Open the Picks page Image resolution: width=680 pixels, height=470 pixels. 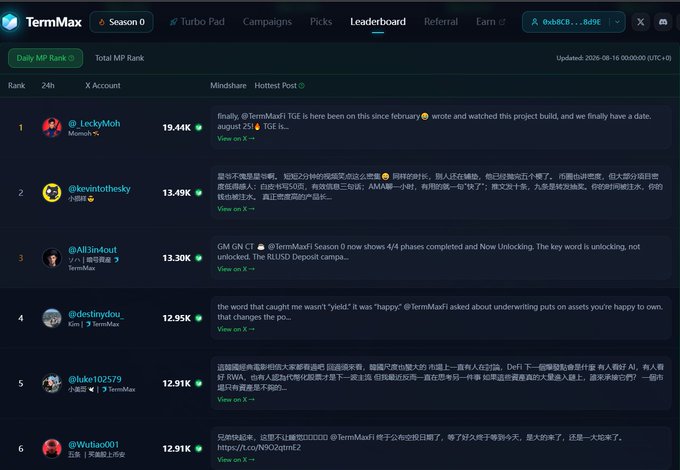point(321,22)
